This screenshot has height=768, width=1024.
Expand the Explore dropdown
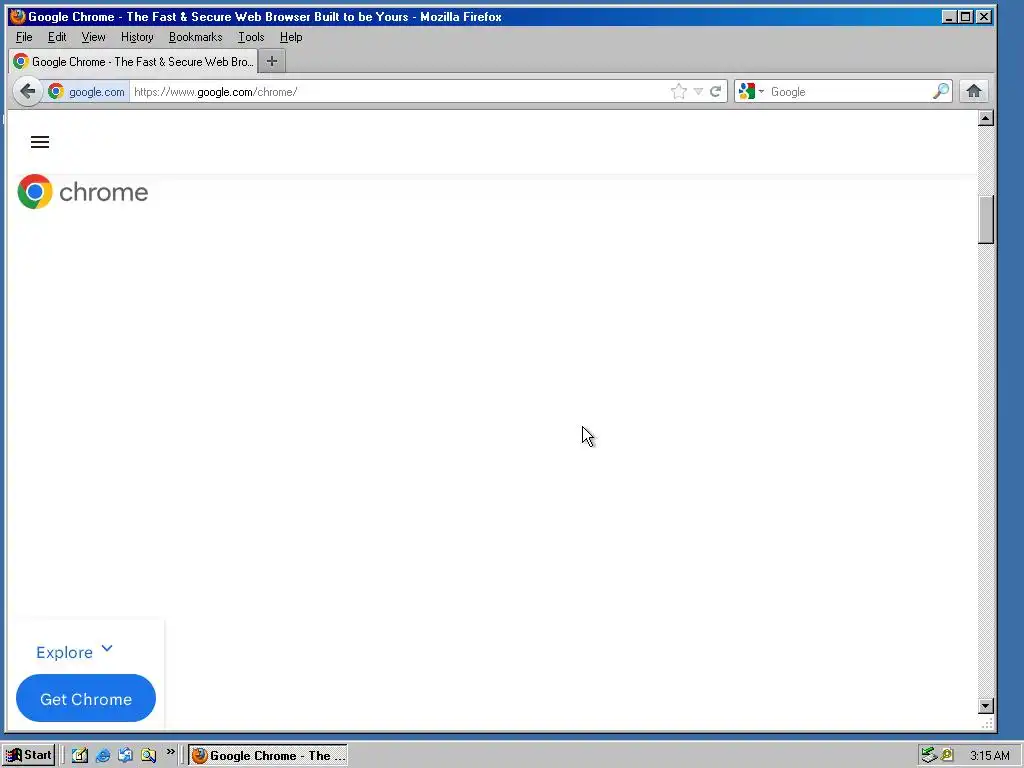click(74, 651)
